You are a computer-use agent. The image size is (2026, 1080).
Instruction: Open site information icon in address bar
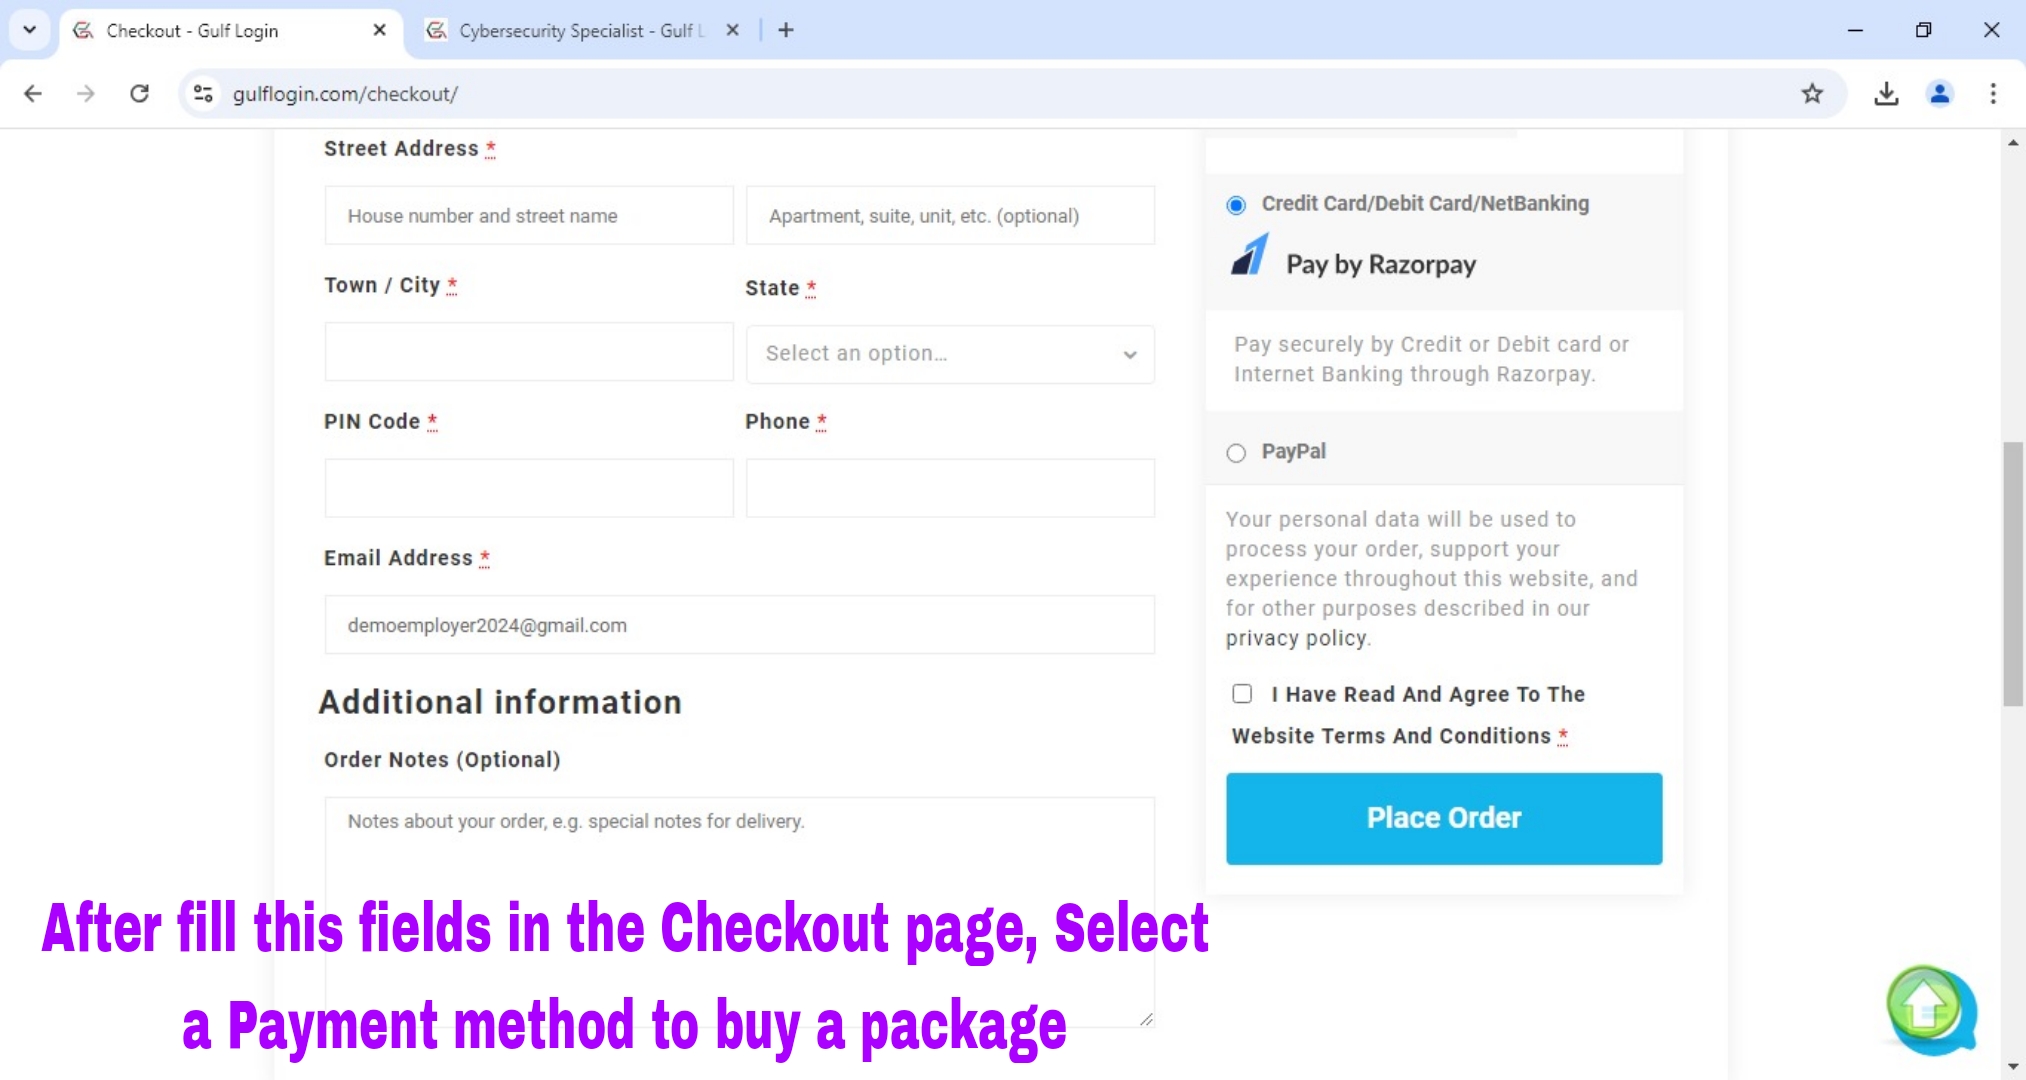point(203,94)
